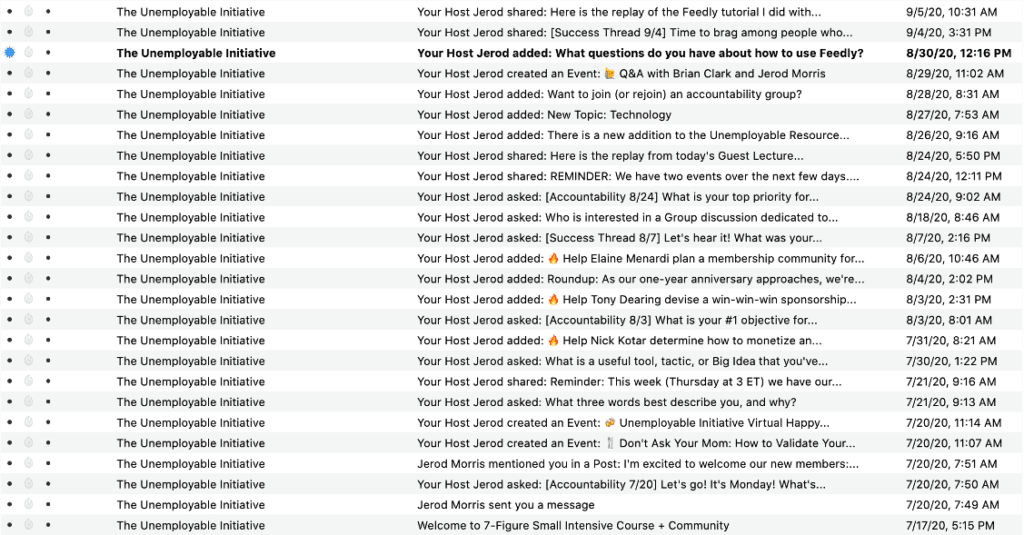Image resolution: width=1024 pixels, height=535 pixels.
Task: Toggle the first status dot on Jerod Morris message row
Action: pyautogui.click(x=10, y=505)
